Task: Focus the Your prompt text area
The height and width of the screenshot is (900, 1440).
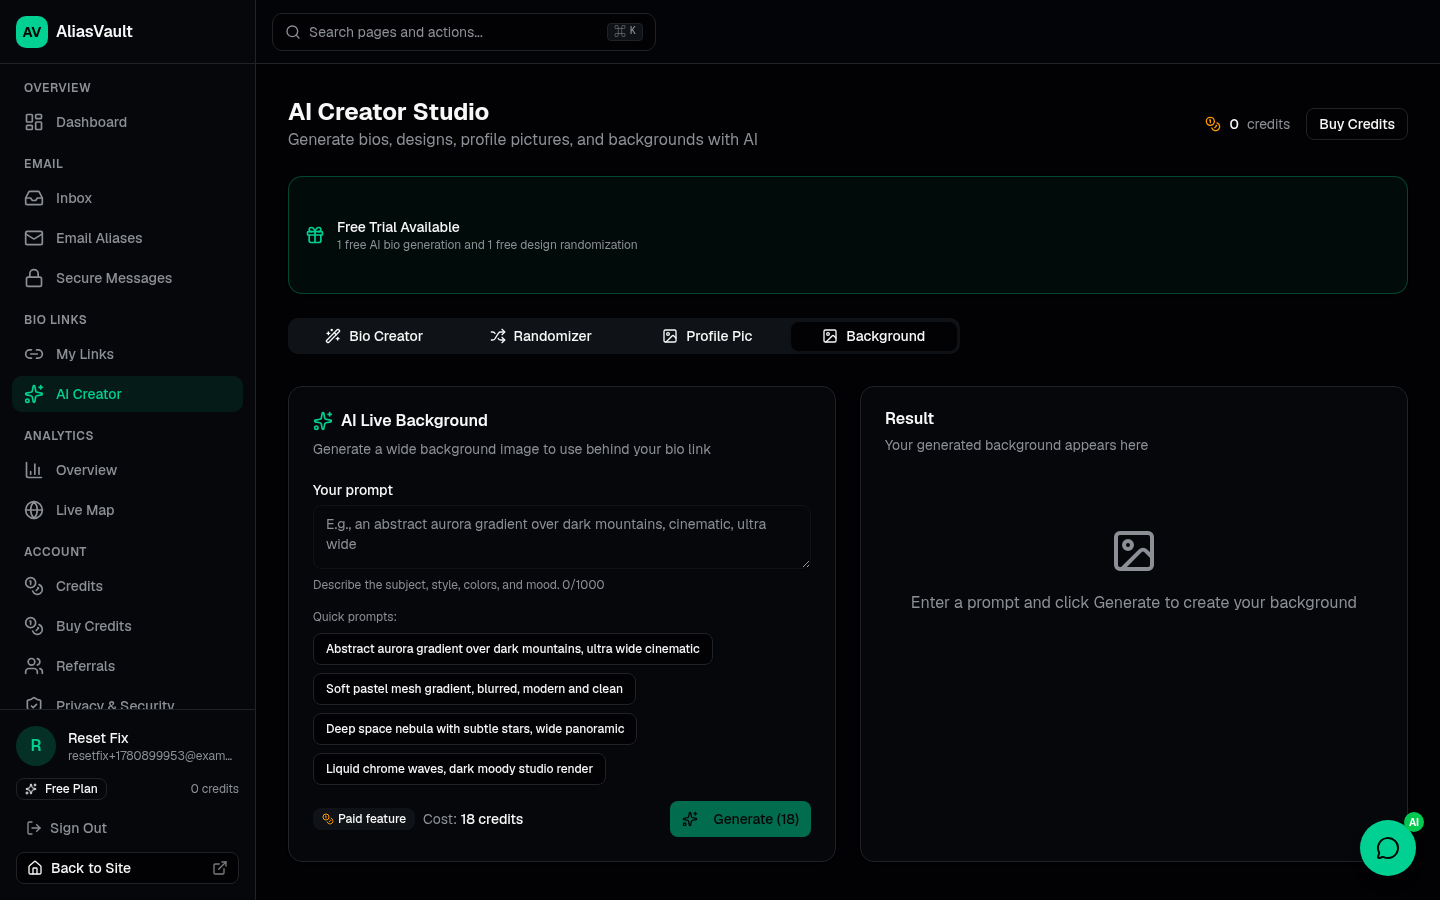Action: [x=562, y=537]
